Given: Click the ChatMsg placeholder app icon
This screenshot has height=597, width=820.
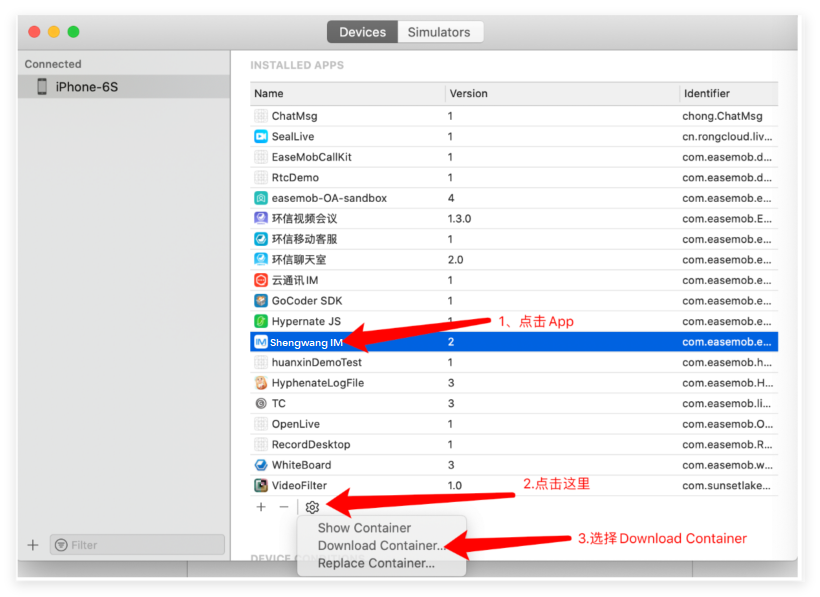Looking at the screenshot, I should [260, 116].
